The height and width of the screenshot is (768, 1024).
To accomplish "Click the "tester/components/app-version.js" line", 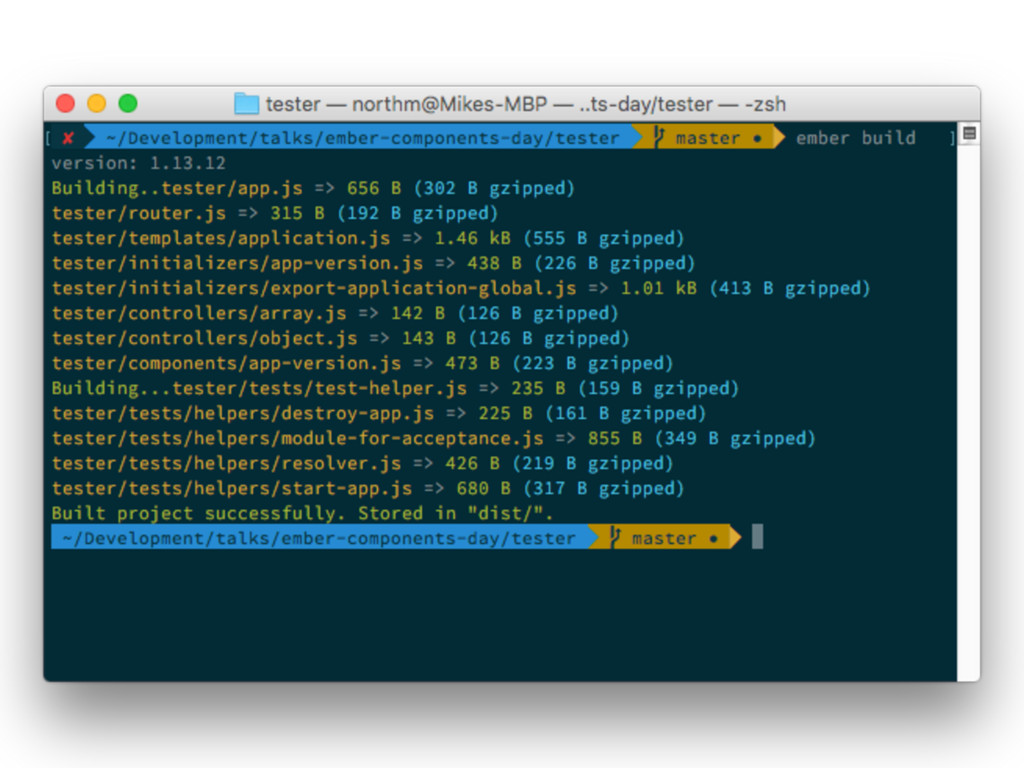I will click(x=362, y=363).
